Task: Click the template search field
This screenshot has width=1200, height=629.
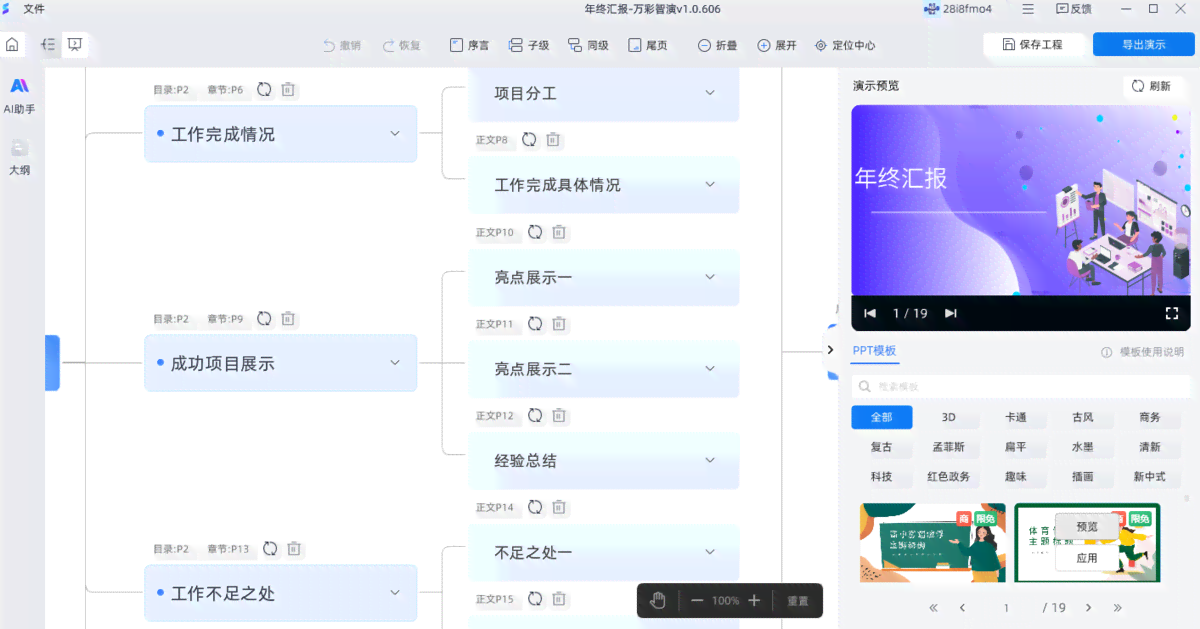Action: coord(1021,386)
